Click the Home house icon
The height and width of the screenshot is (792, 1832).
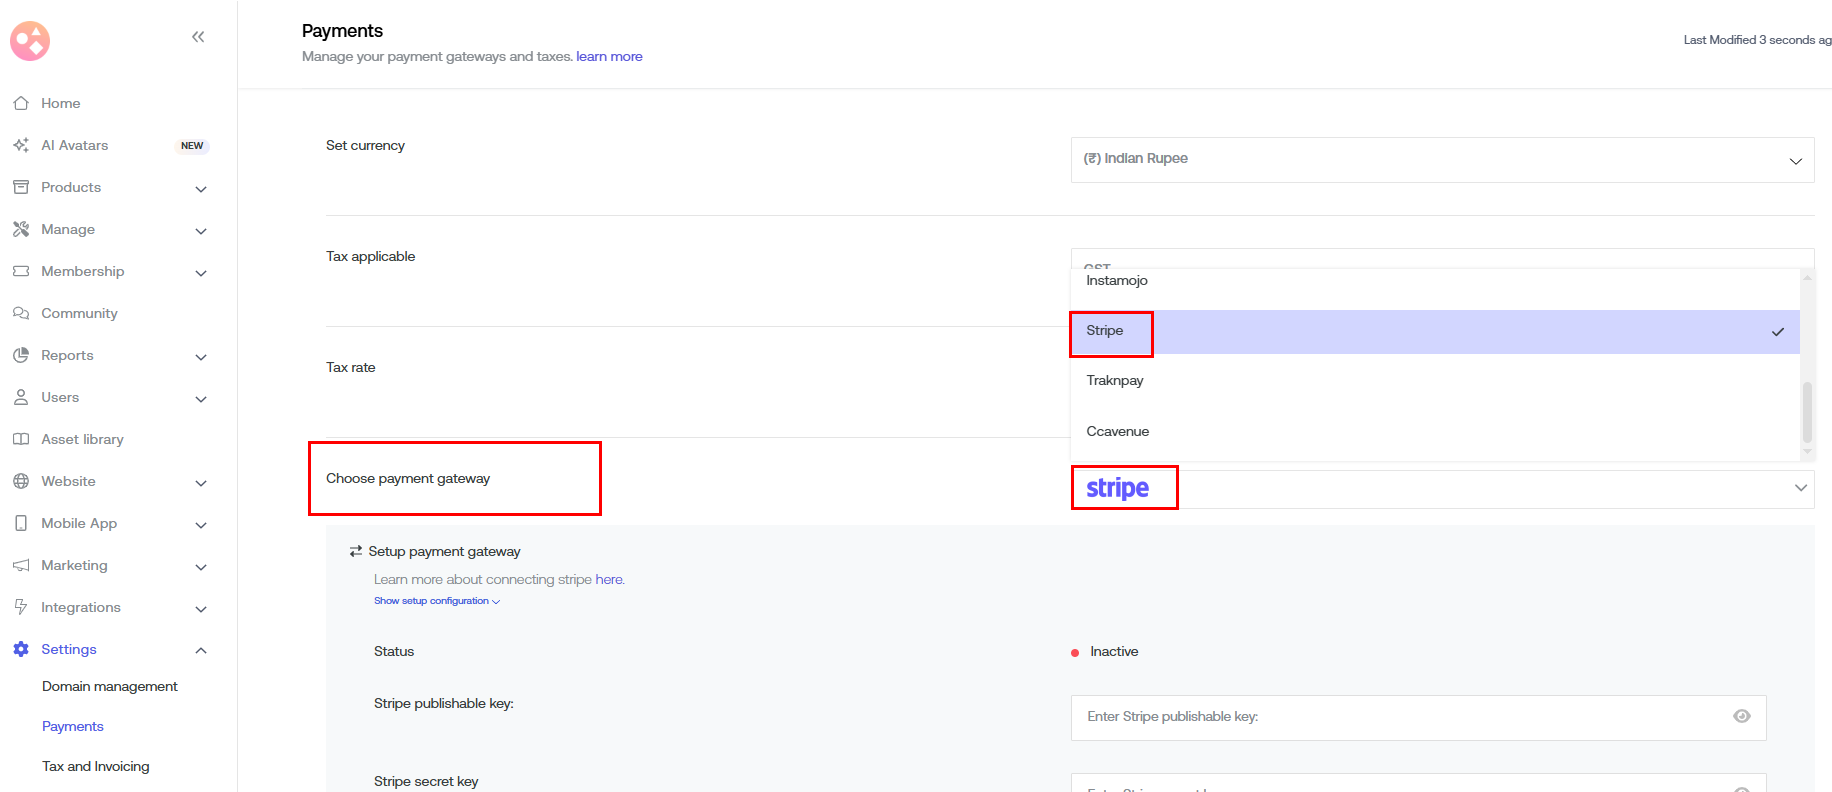point(21,103)
